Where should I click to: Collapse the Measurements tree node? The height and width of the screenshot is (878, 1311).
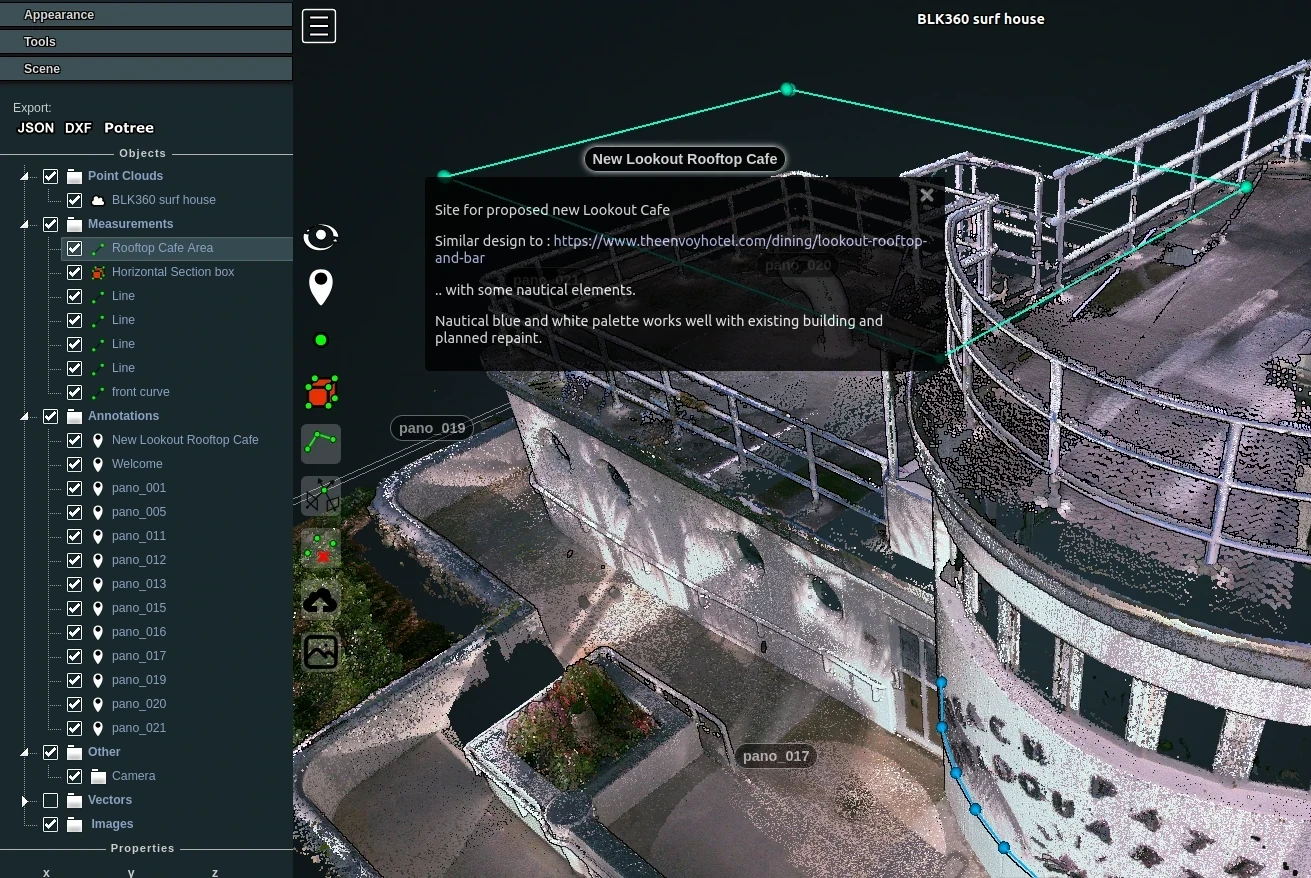click(x=25, y=224)
